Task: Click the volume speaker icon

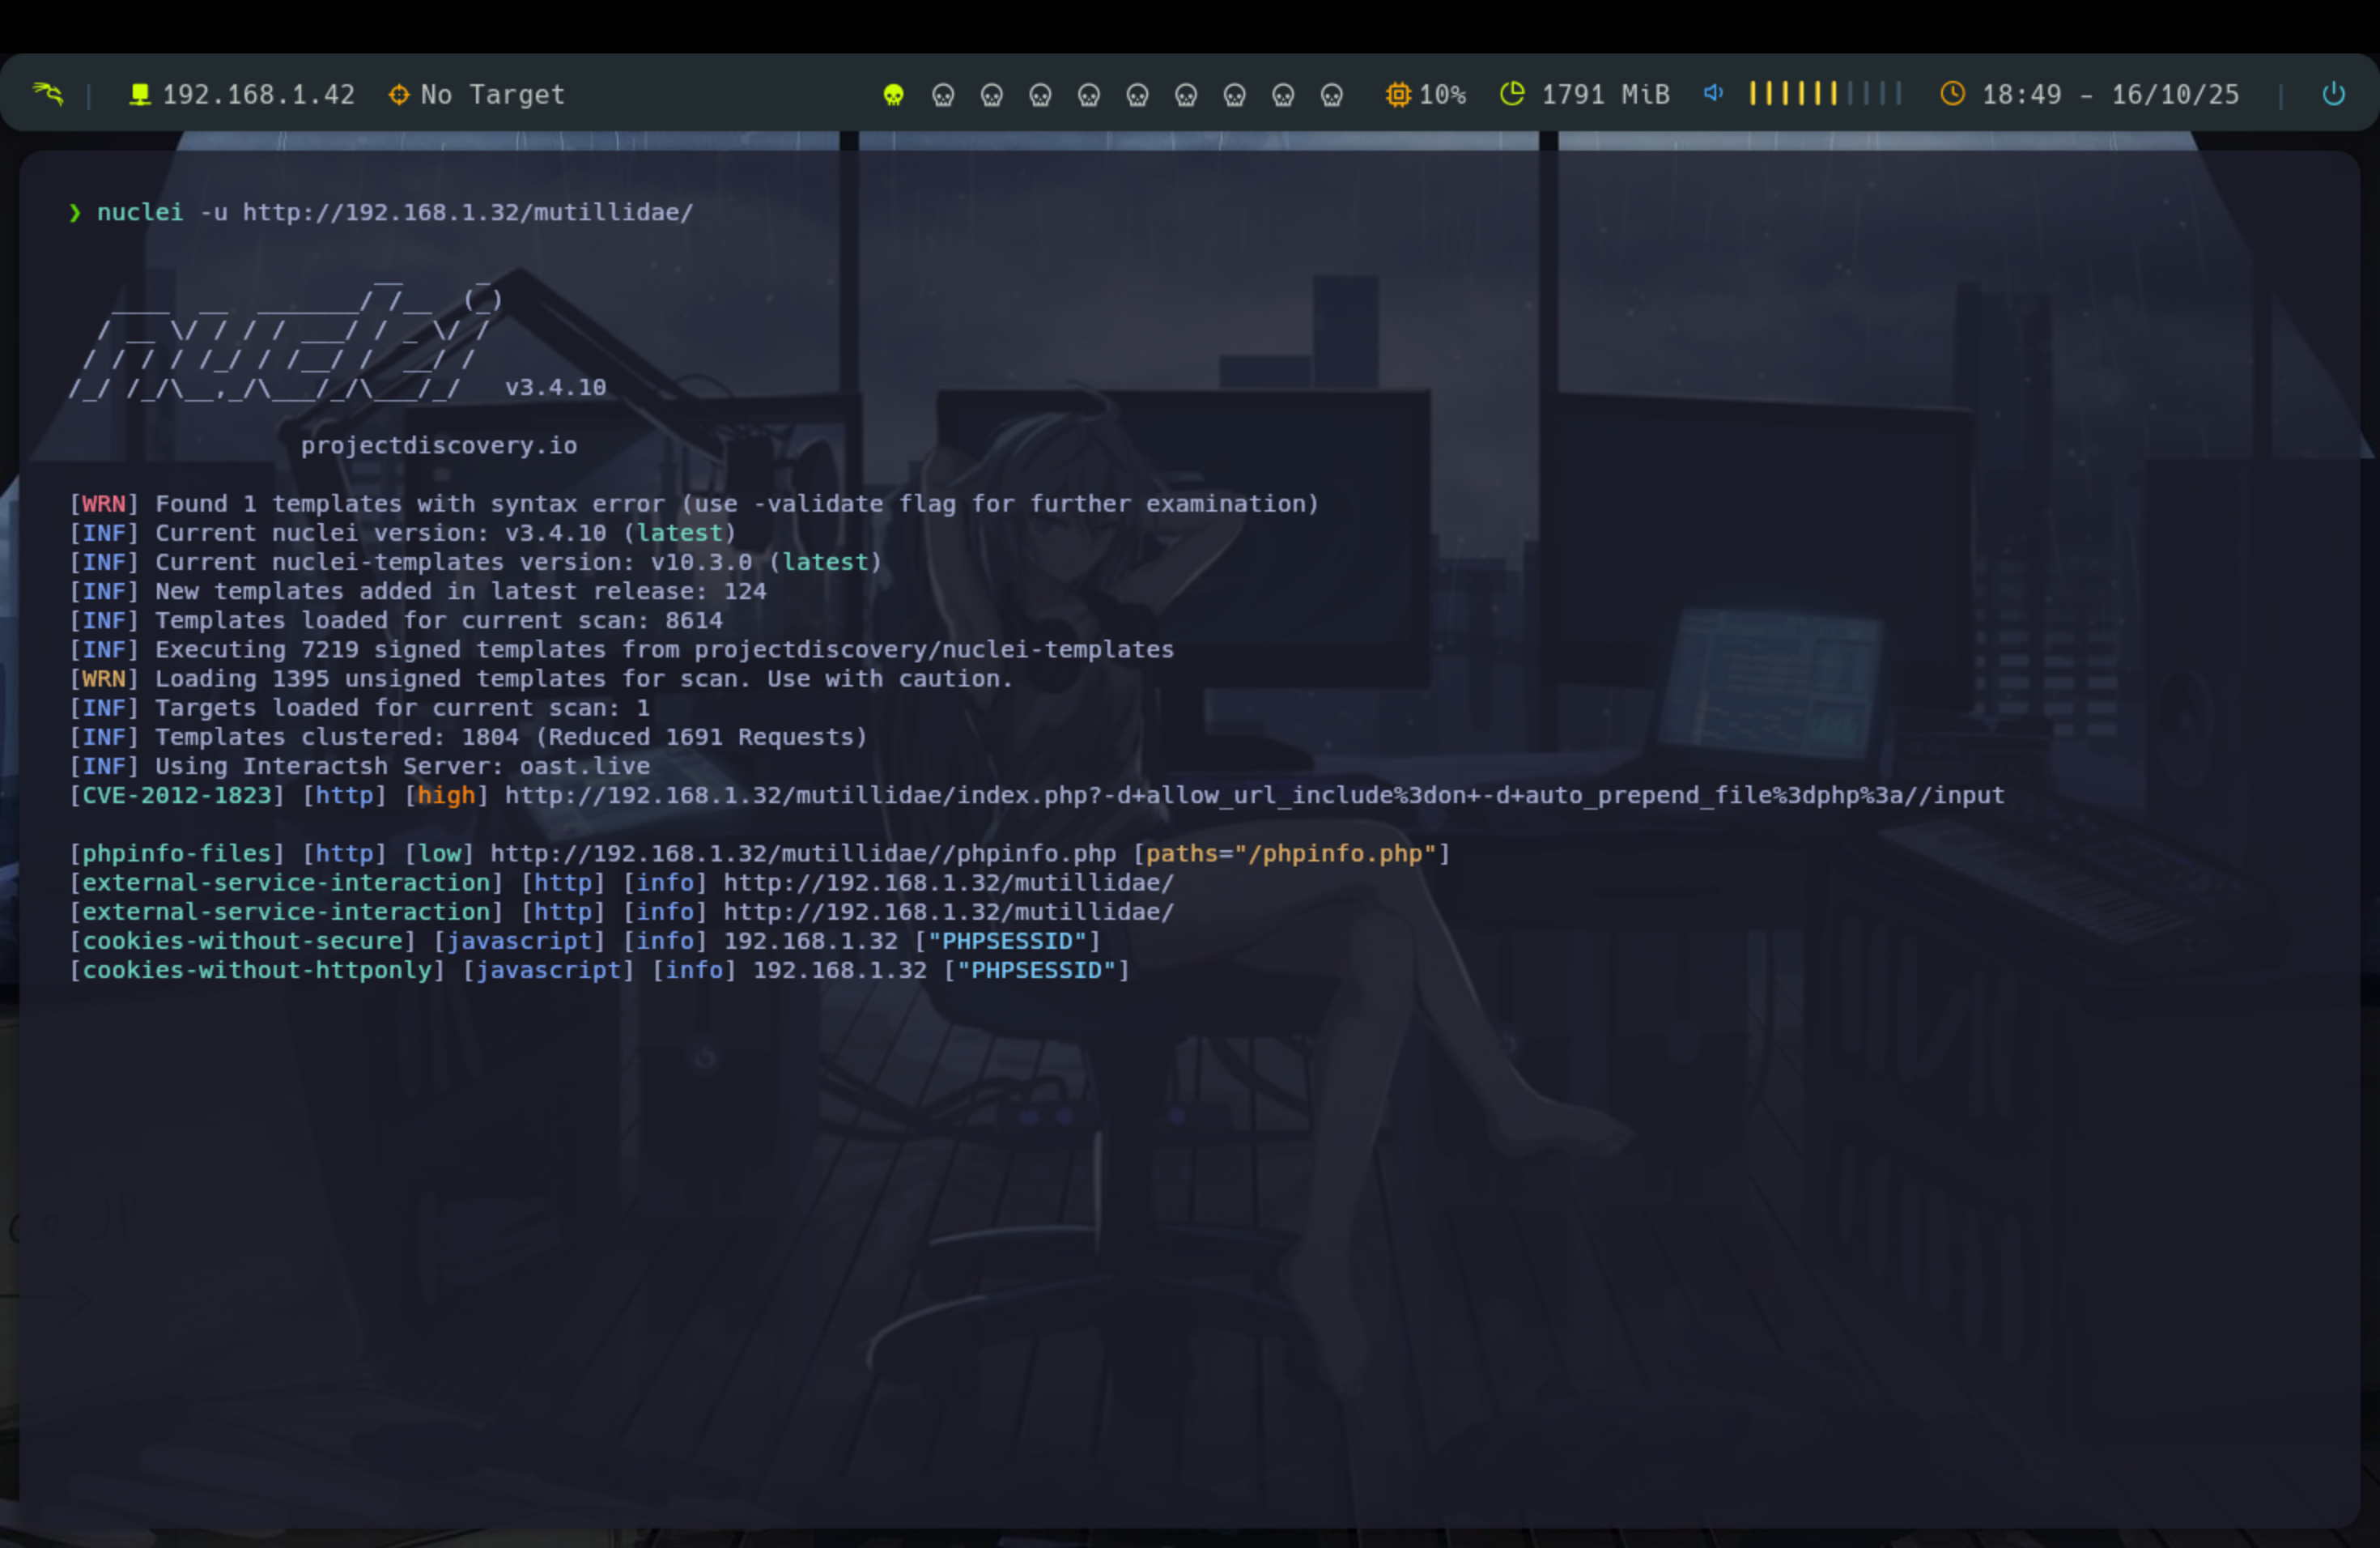Action: [x=1713, y=93]
